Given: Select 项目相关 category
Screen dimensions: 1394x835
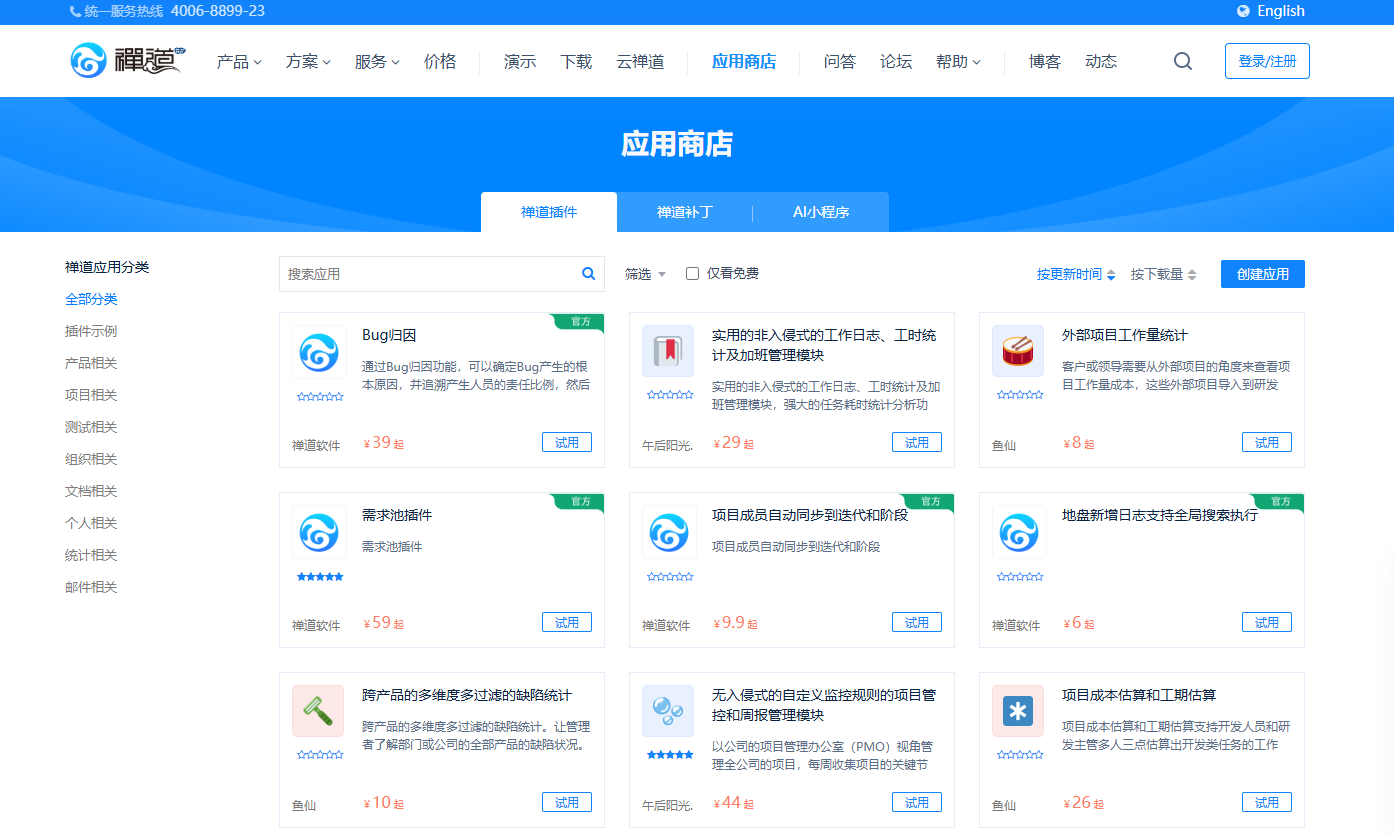Looking at the screenshot, I should click(91, 395).
